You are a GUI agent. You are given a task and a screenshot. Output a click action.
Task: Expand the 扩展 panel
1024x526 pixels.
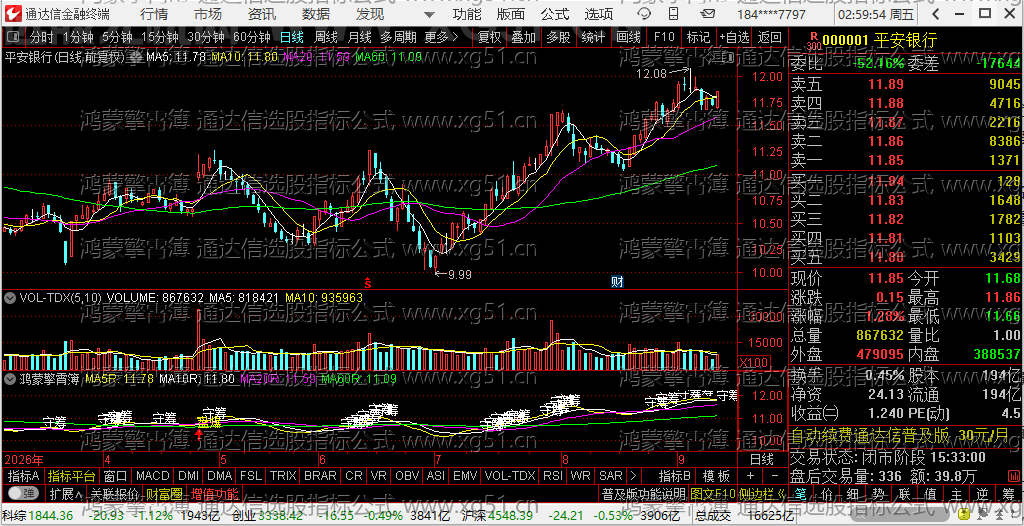tap(67, 493)
